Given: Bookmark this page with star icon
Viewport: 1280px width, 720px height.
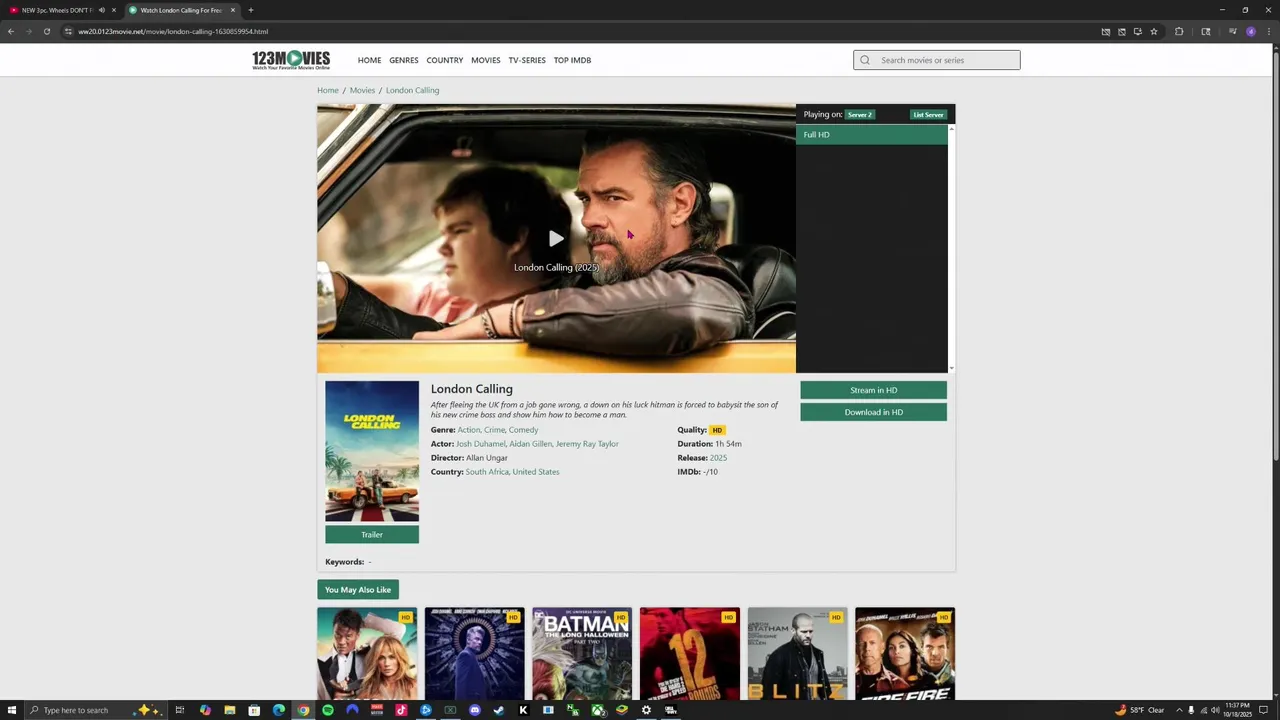Looking at the screenshot, I should point(1153,31).
